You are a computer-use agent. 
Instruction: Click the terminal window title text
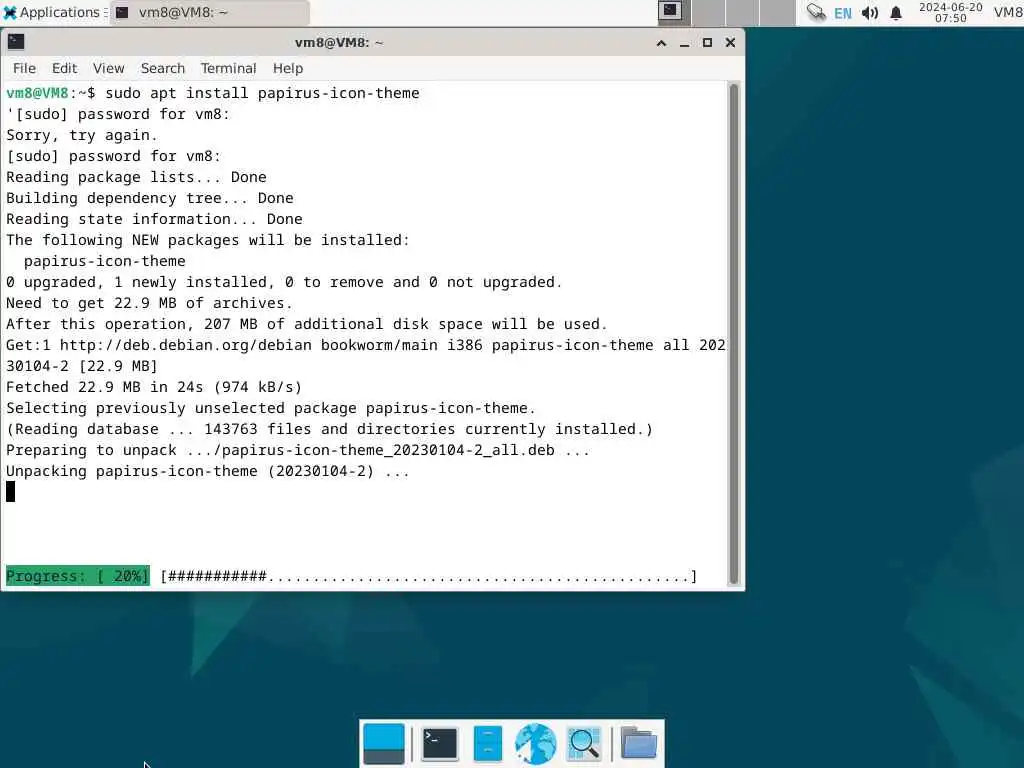339,43
